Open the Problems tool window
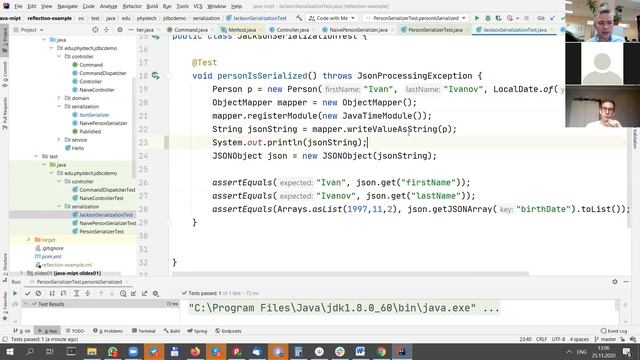This screenshot has height=360, width=640. coord(108,331)
